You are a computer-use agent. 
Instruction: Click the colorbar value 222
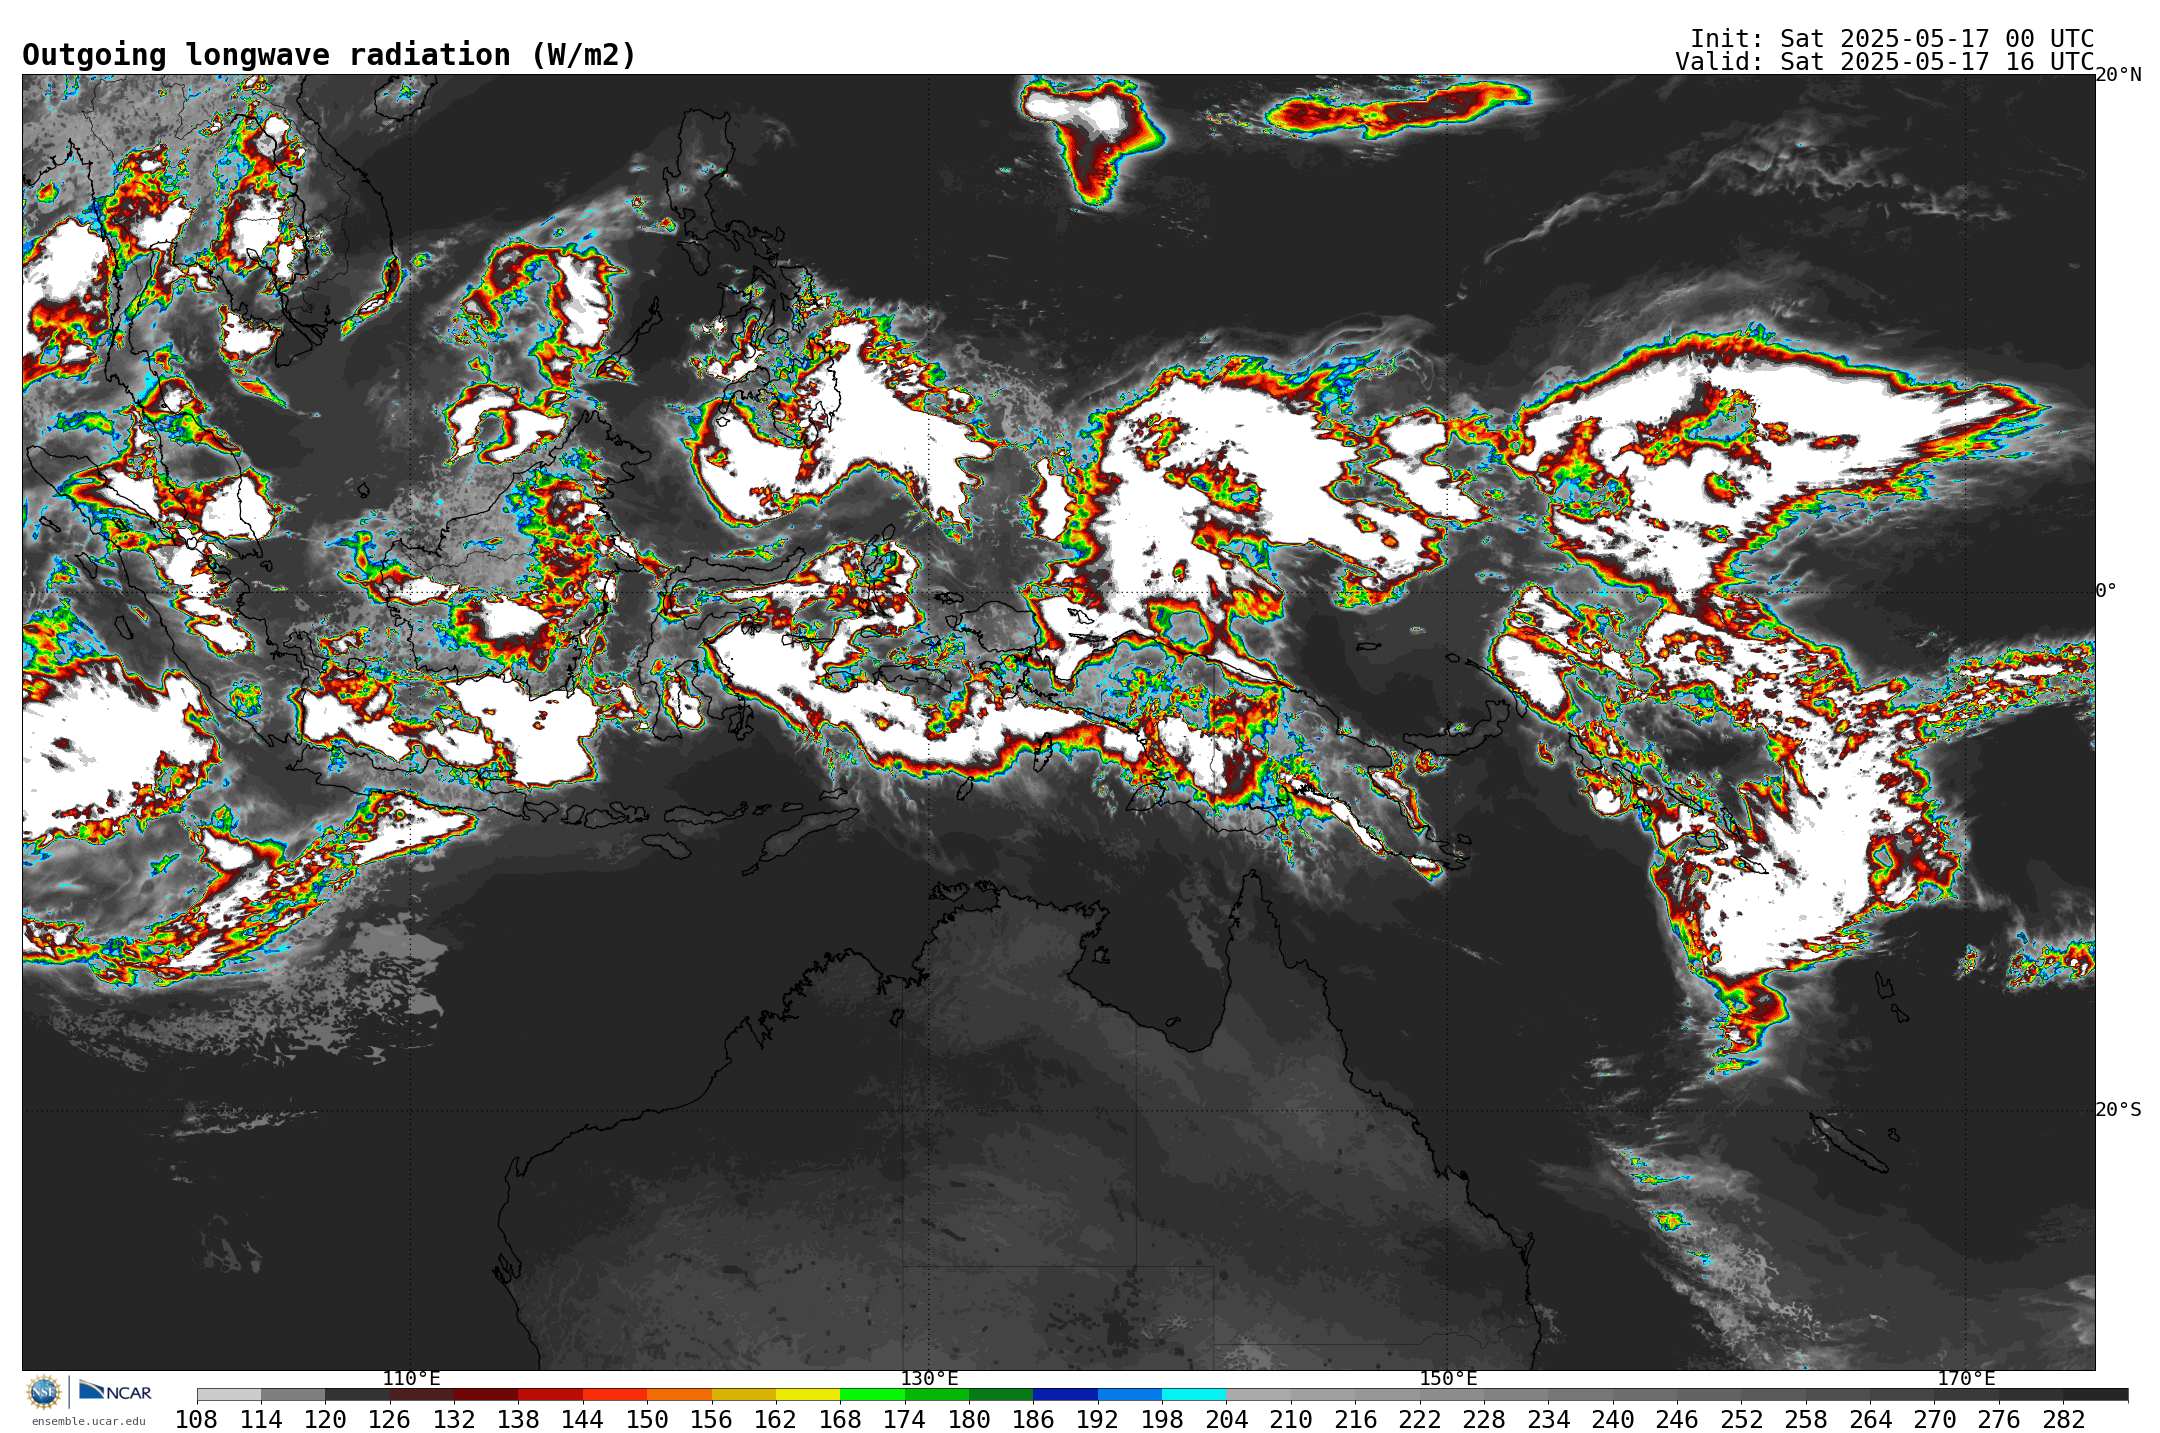click(1419, 1419)
